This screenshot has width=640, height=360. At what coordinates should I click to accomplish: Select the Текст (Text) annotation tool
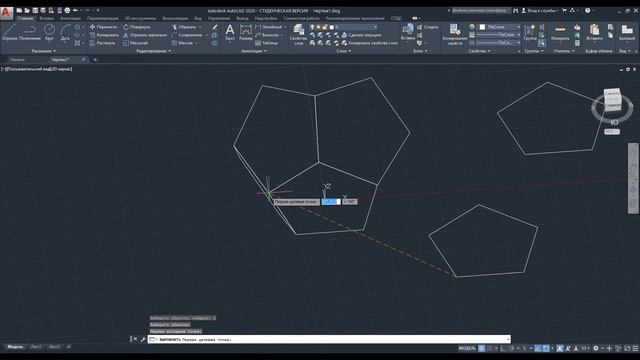(230, 32)
